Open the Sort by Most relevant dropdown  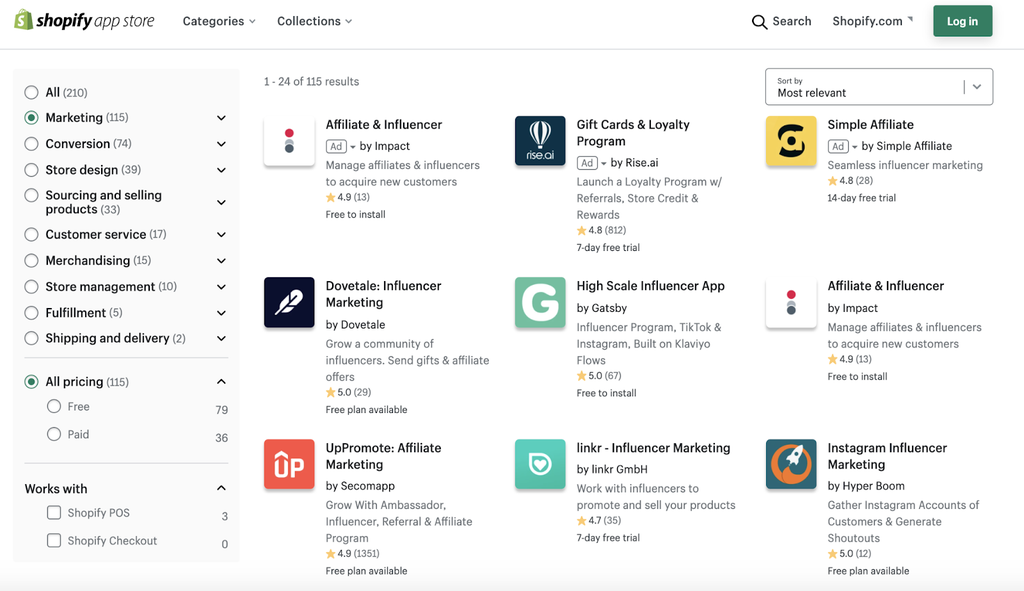coord(879,87)
